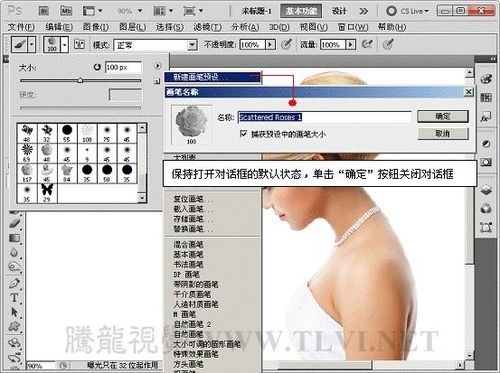This screenshot has height=373, width=500.
Task: Toggle tablet pressure controls size
Action: click(388, 44)
